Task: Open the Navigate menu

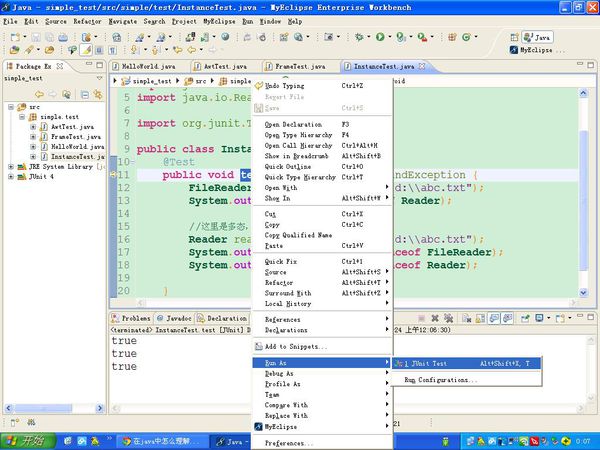Action: 122,21
